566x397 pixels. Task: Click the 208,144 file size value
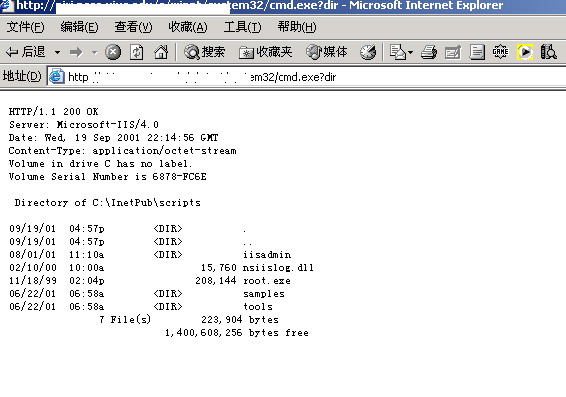pos(215,281)
